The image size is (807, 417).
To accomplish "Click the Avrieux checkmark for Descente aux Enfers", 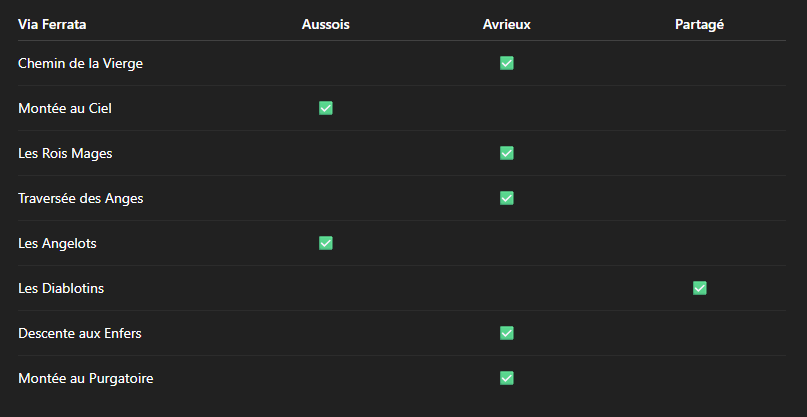I will pyautogui.click(x=506, y=333).
